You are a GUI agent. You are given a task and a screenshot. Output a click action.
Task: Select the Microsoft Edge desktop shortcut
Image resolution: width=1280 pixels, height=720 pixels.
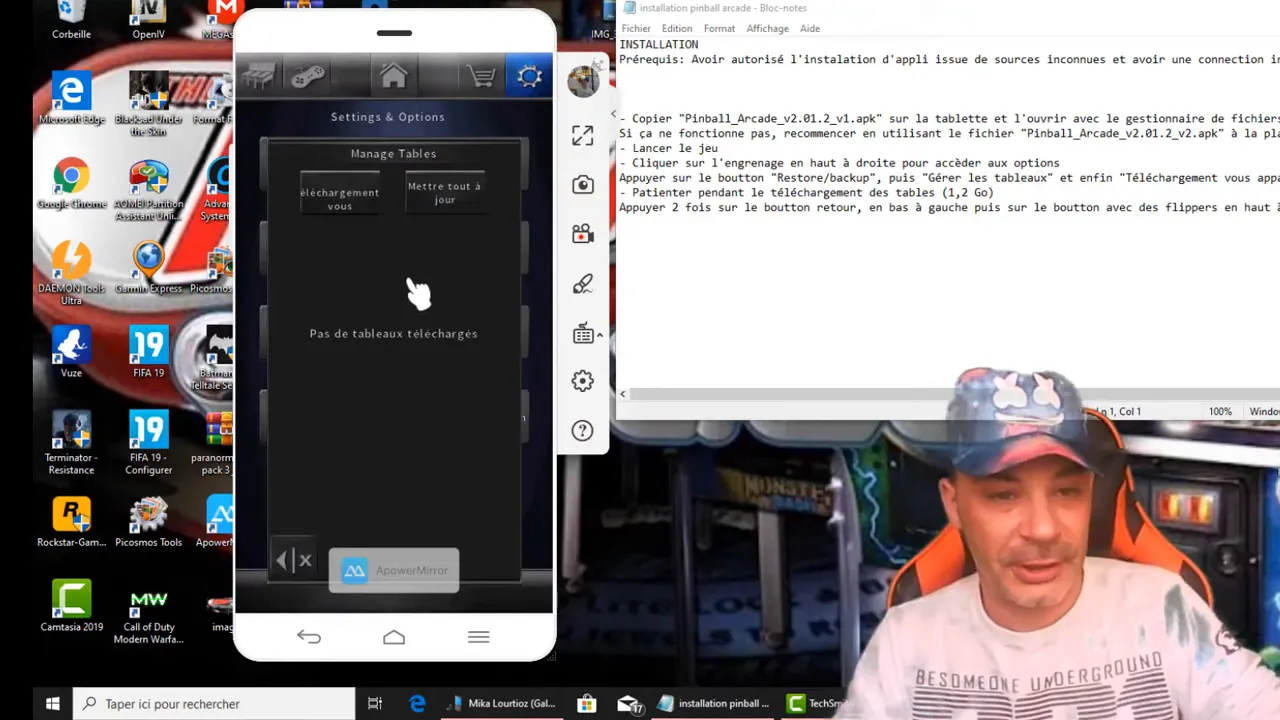click(71, 100)
